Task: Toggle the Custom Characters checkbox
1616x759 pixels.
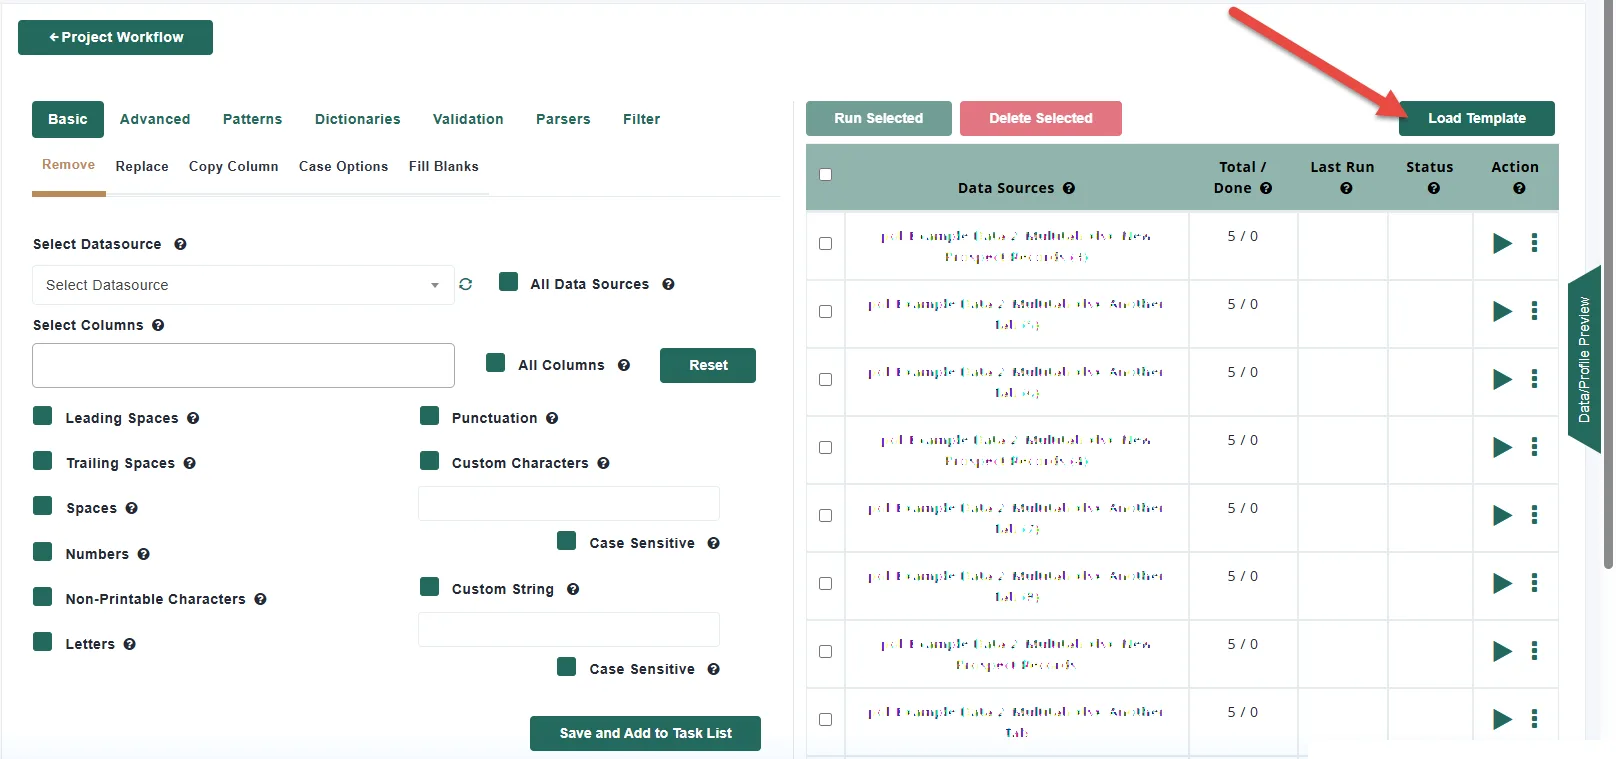Action: coord(430,461)
